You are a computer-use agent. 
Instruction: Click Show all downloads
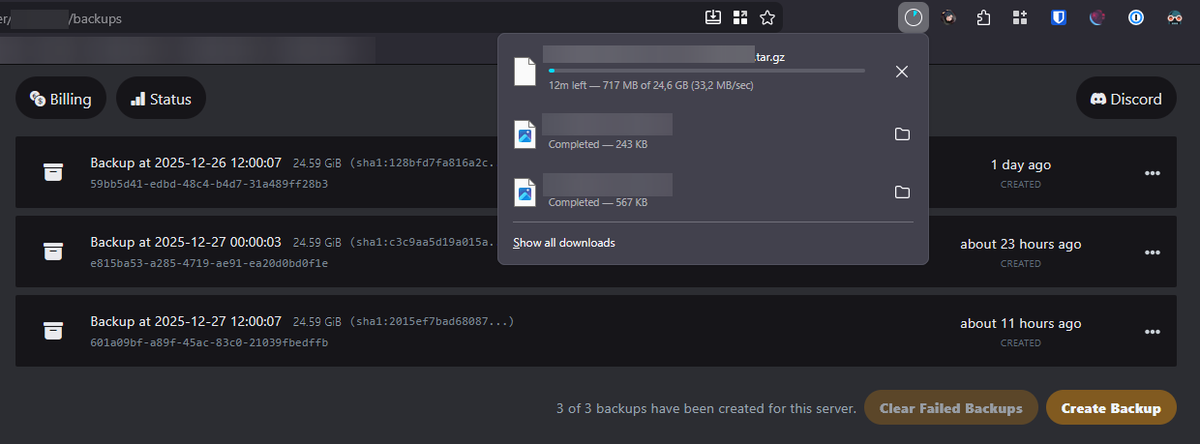(x=564, y=243)
